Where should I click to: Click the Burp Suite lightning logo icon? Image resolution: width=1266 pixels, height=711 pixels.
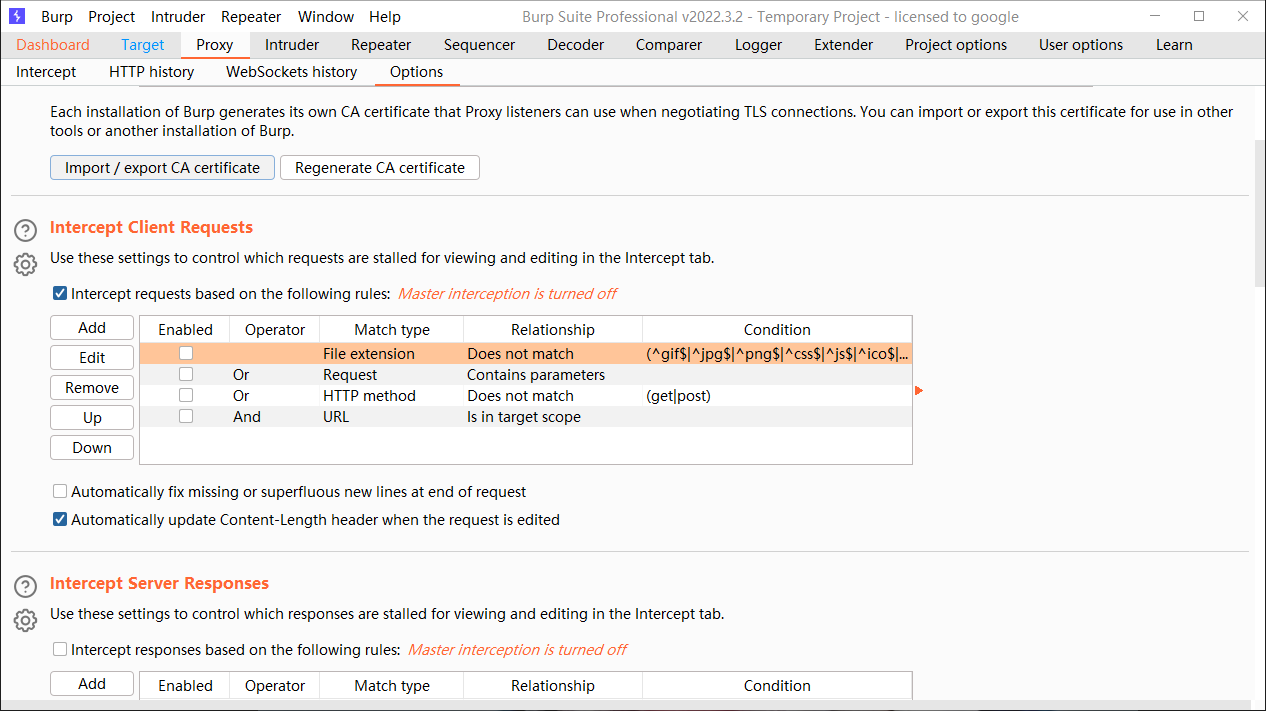17,16
